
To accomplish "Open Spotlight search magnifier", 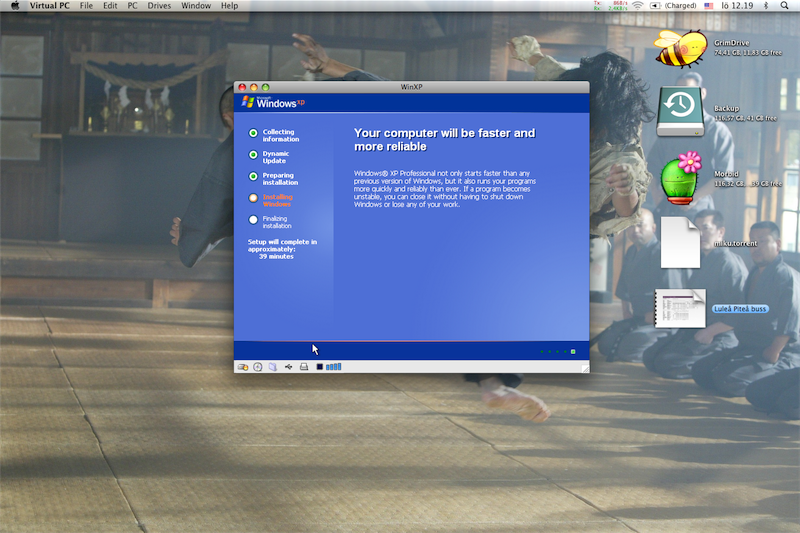I will [784, 6].
